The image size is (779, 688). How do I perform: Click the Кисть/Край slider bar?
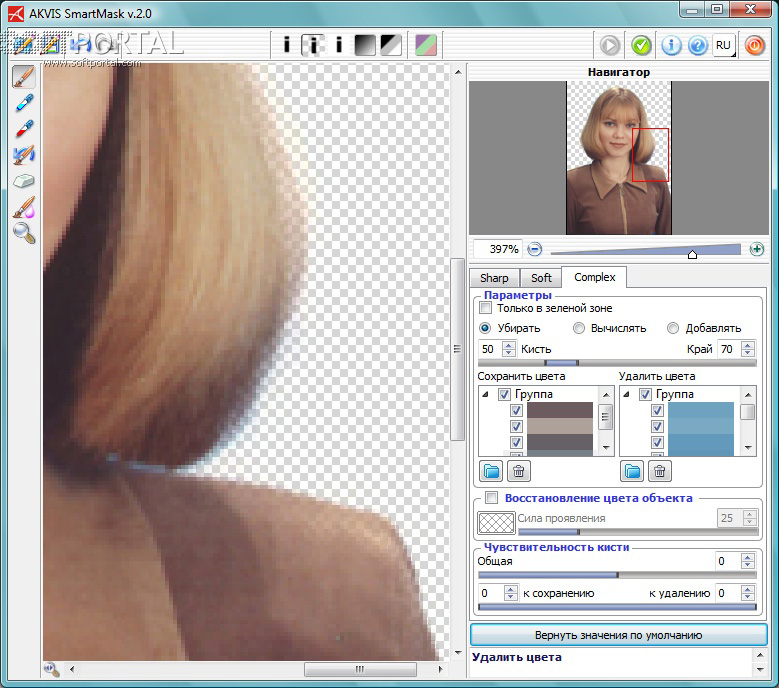point(617,363)
